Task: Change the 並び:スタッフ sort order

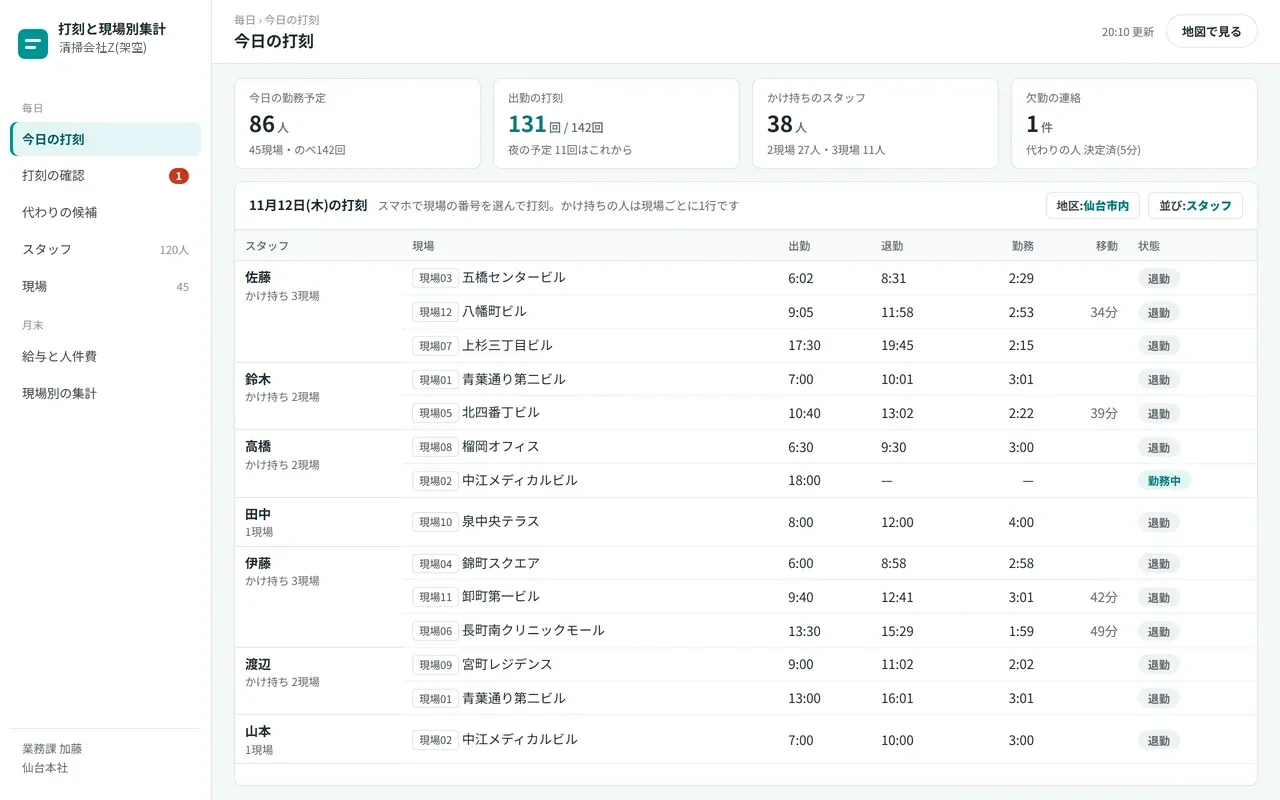Action: [1195, 205]
